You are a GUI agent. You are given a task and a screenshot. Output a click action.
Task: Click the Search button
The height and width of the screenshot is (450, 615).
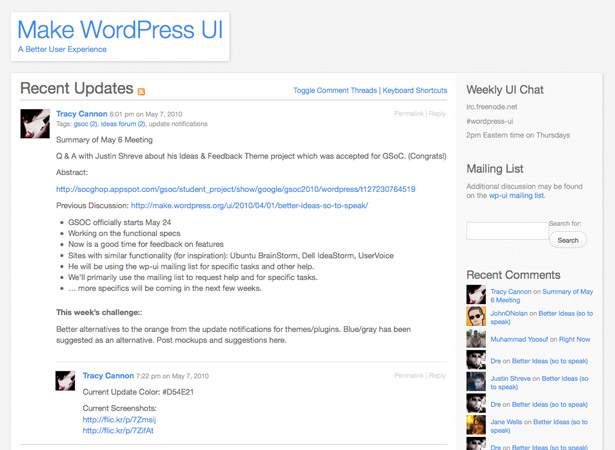[x=568, y=240]
